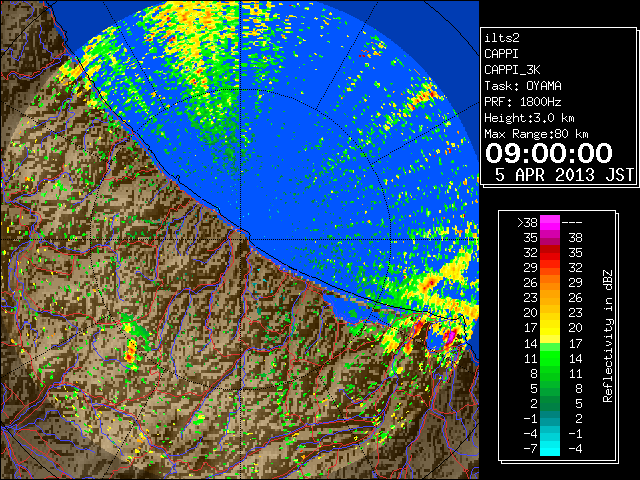The height and width of the screenshot is (480, 640).
Task: Select the "CAPPI_3K" product label
Action: point(512,70)
